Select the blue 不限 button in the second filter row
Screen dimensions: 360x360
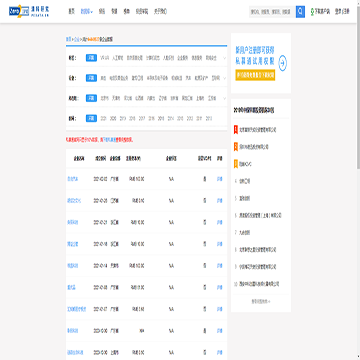pyautogui.click(x=91, y=78)
